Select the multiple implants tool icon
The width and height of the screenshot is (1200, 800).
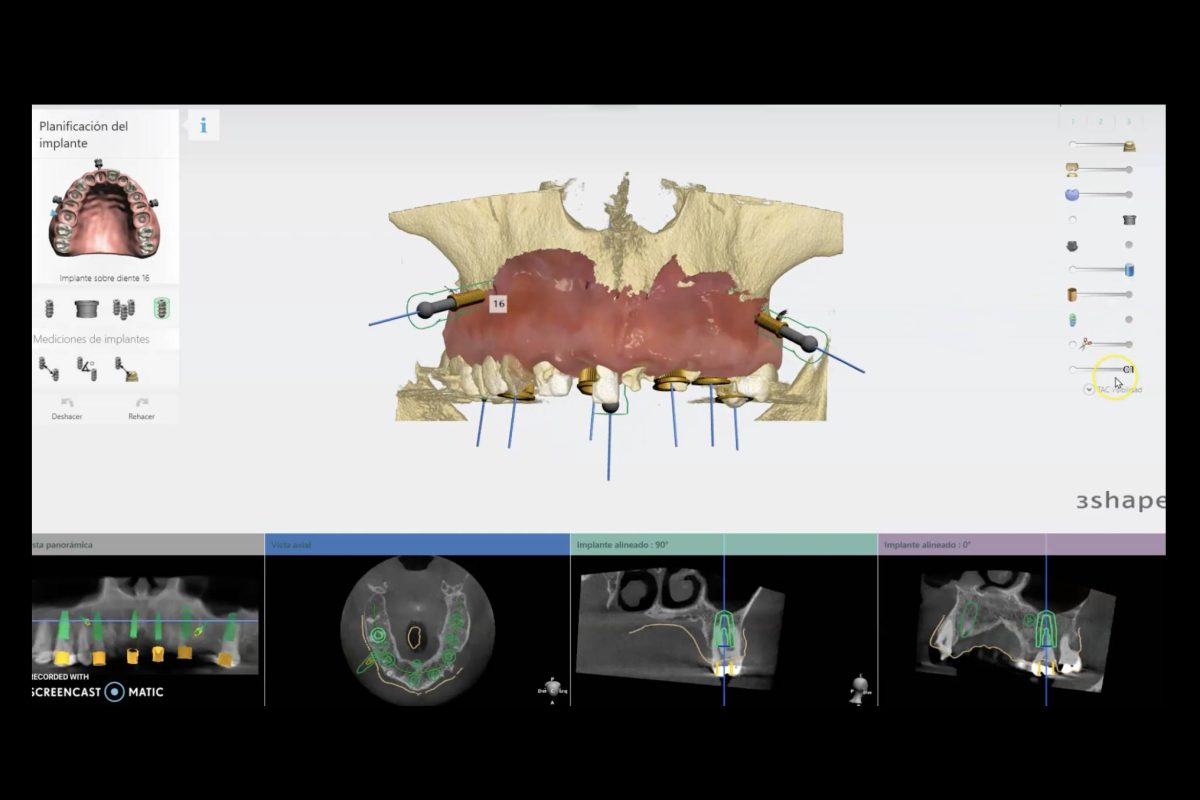123,309
